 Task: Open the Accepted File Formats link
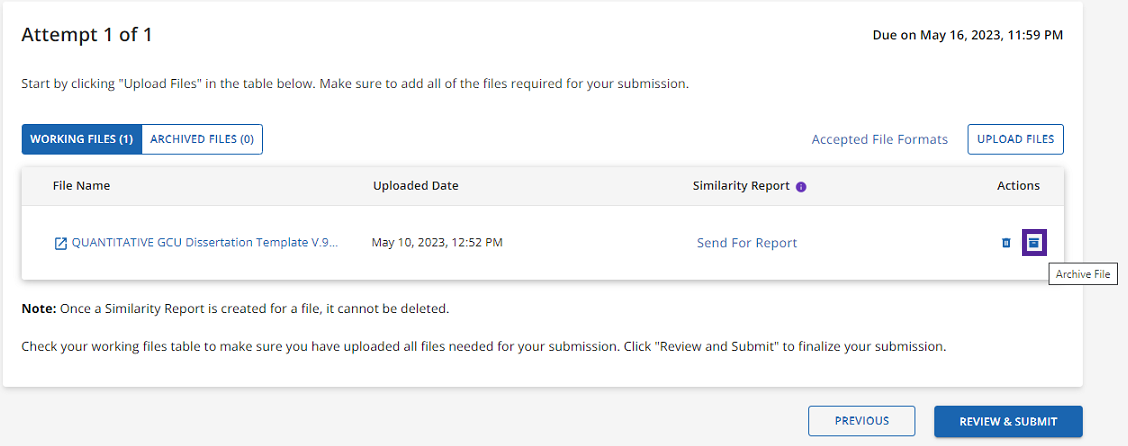(x=879, y=140)
